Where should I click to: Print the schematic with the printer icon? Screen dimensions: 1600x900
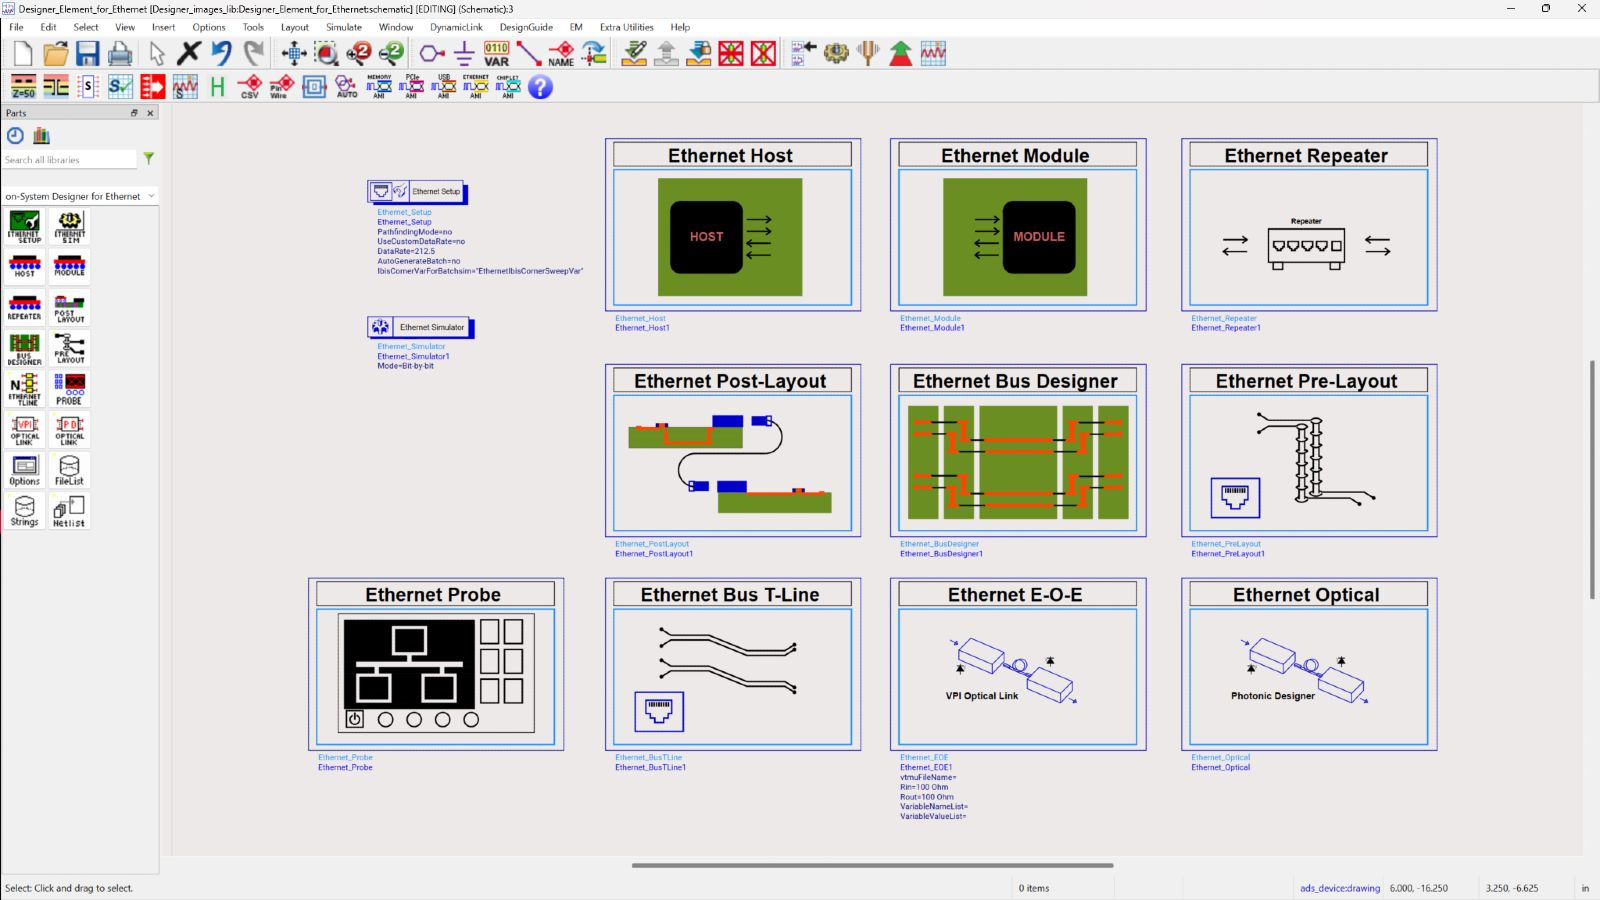click(x=120, y=53)
